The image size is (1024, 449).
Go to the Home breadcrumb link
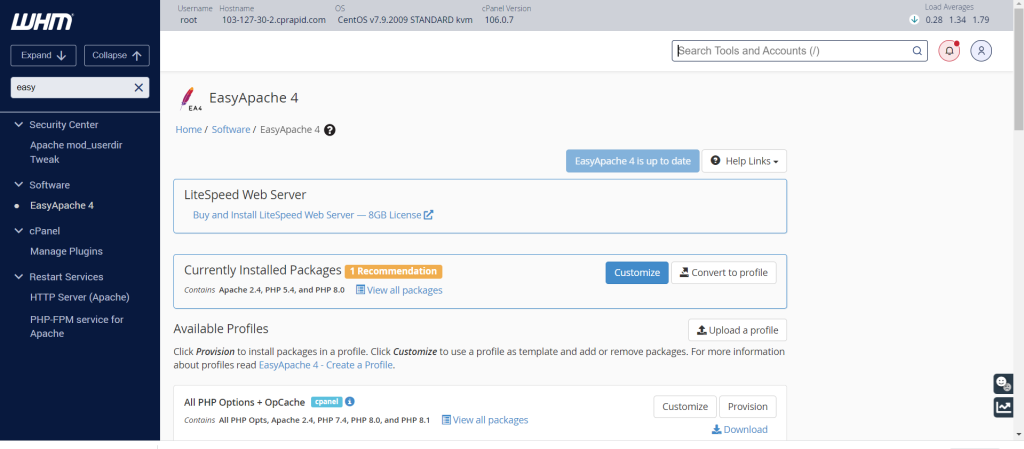pos(188,130)
